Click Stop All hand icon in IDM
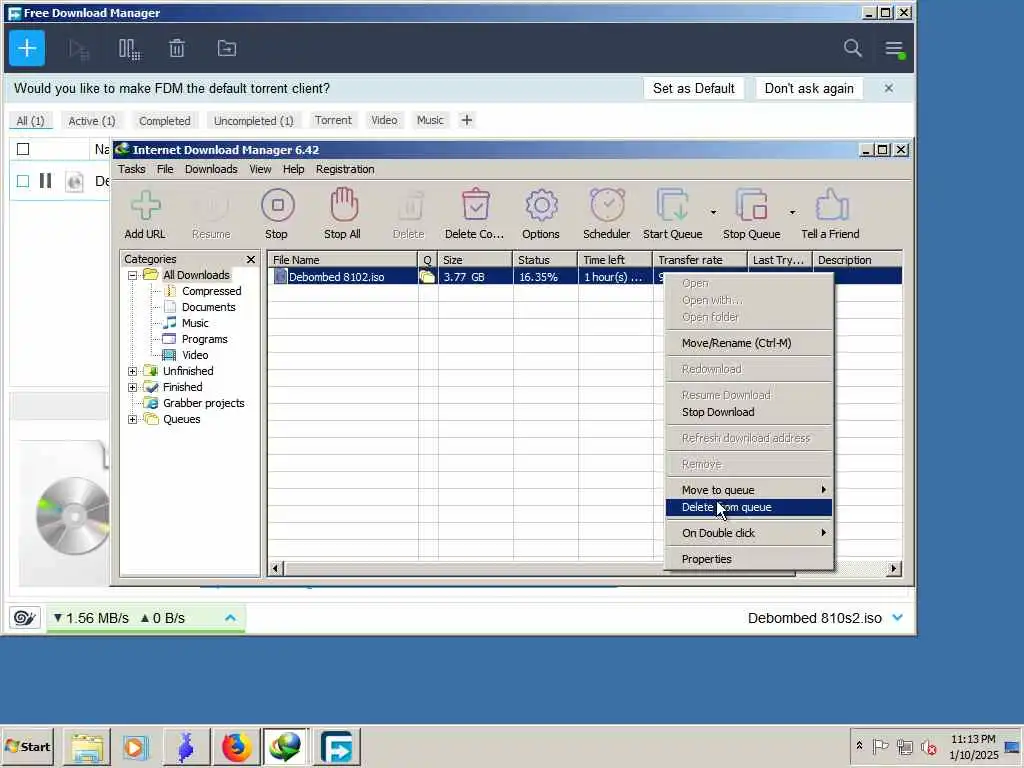Viewport: 1024px width, 768px height. point(343,214)
